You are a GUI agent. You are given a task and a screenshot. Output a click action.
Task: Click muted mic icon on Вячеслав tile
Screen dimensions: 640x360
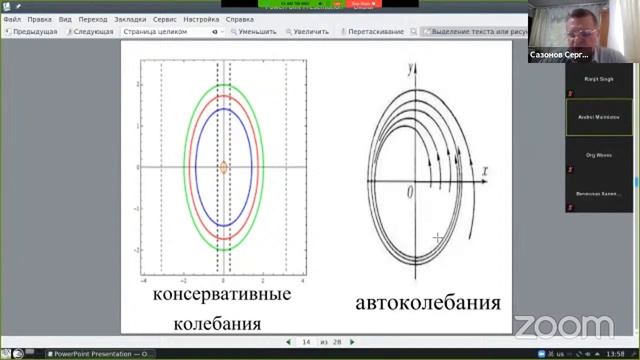[570, 208]
